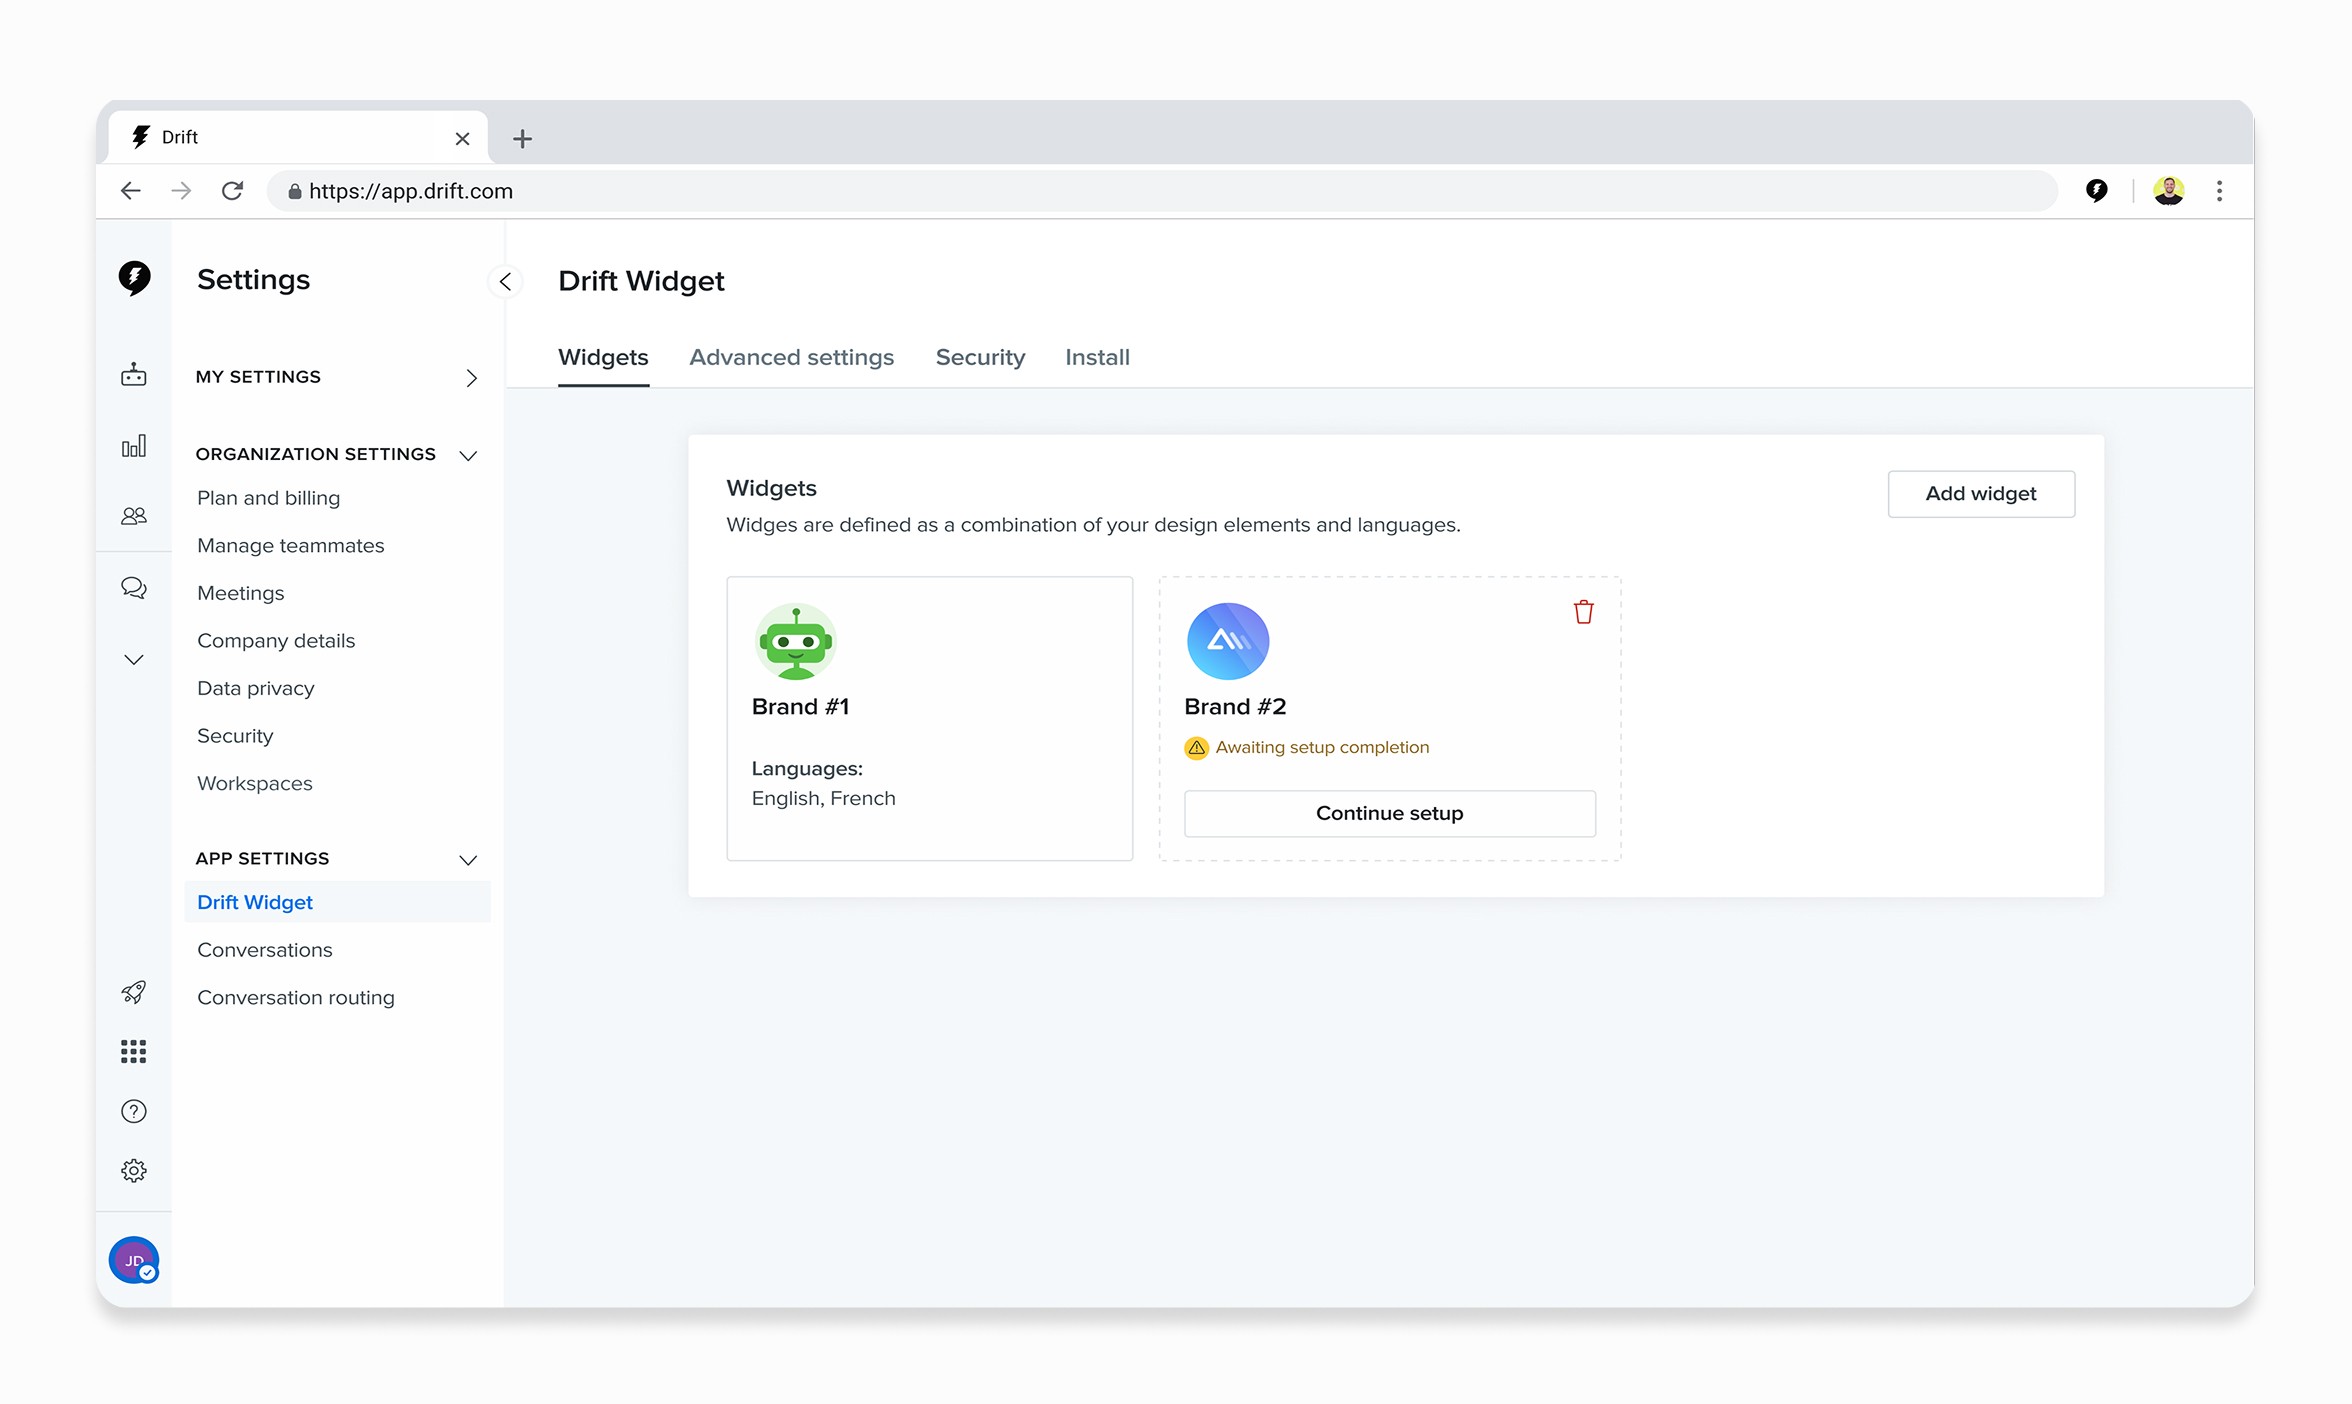Expand the My Settings section
The image size is (2352, 1404).
pyautogui.click(x=471, y=378)
